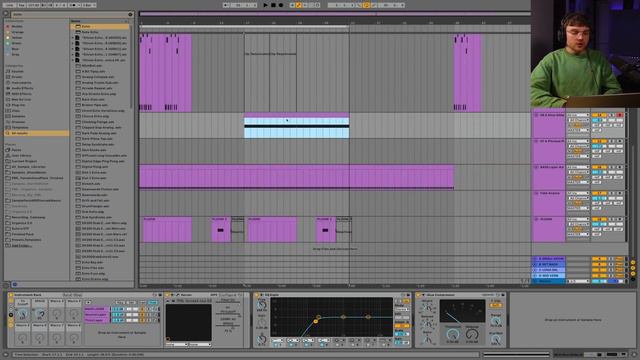Click the Glue Compressor Threshold knob
640x360 pixels.
[452, 334]
